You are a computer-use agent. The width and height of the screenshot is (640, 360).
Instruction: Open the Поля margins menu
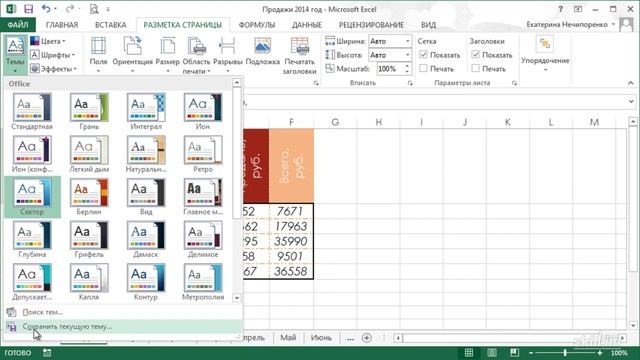coord(98,55)
